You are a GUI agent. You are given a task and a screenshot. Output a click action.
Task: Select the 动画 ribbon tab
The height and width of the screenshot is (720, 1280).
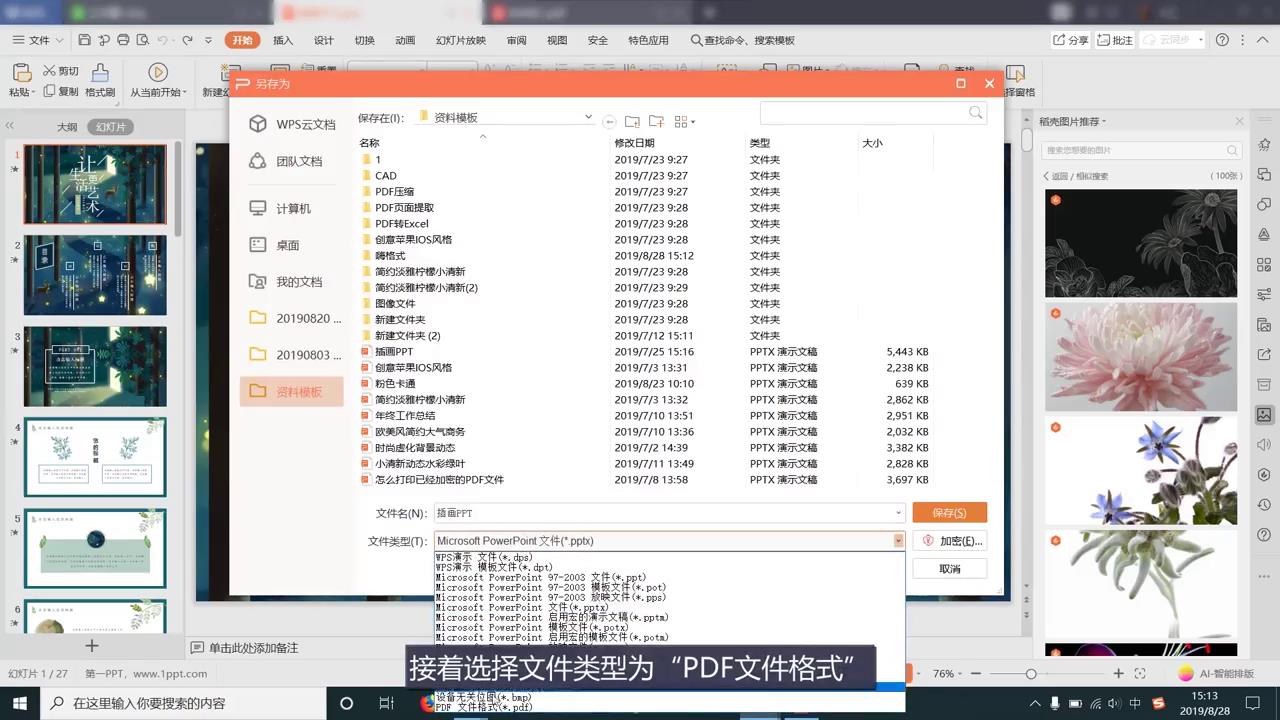[x=405, y=40]
